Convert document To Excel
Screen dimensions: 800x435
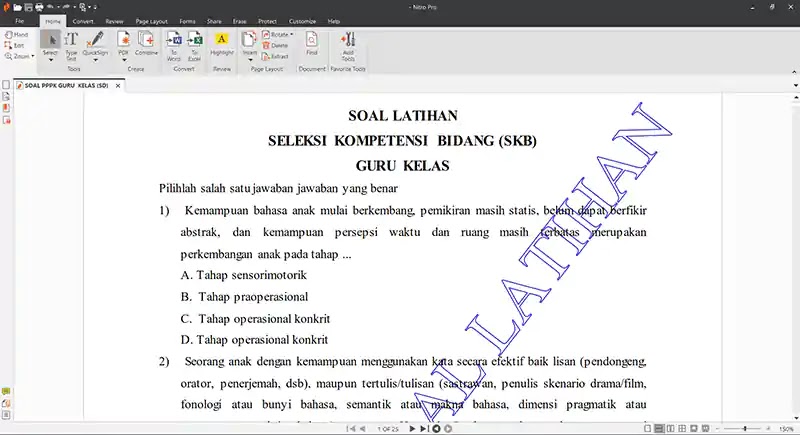194,46
